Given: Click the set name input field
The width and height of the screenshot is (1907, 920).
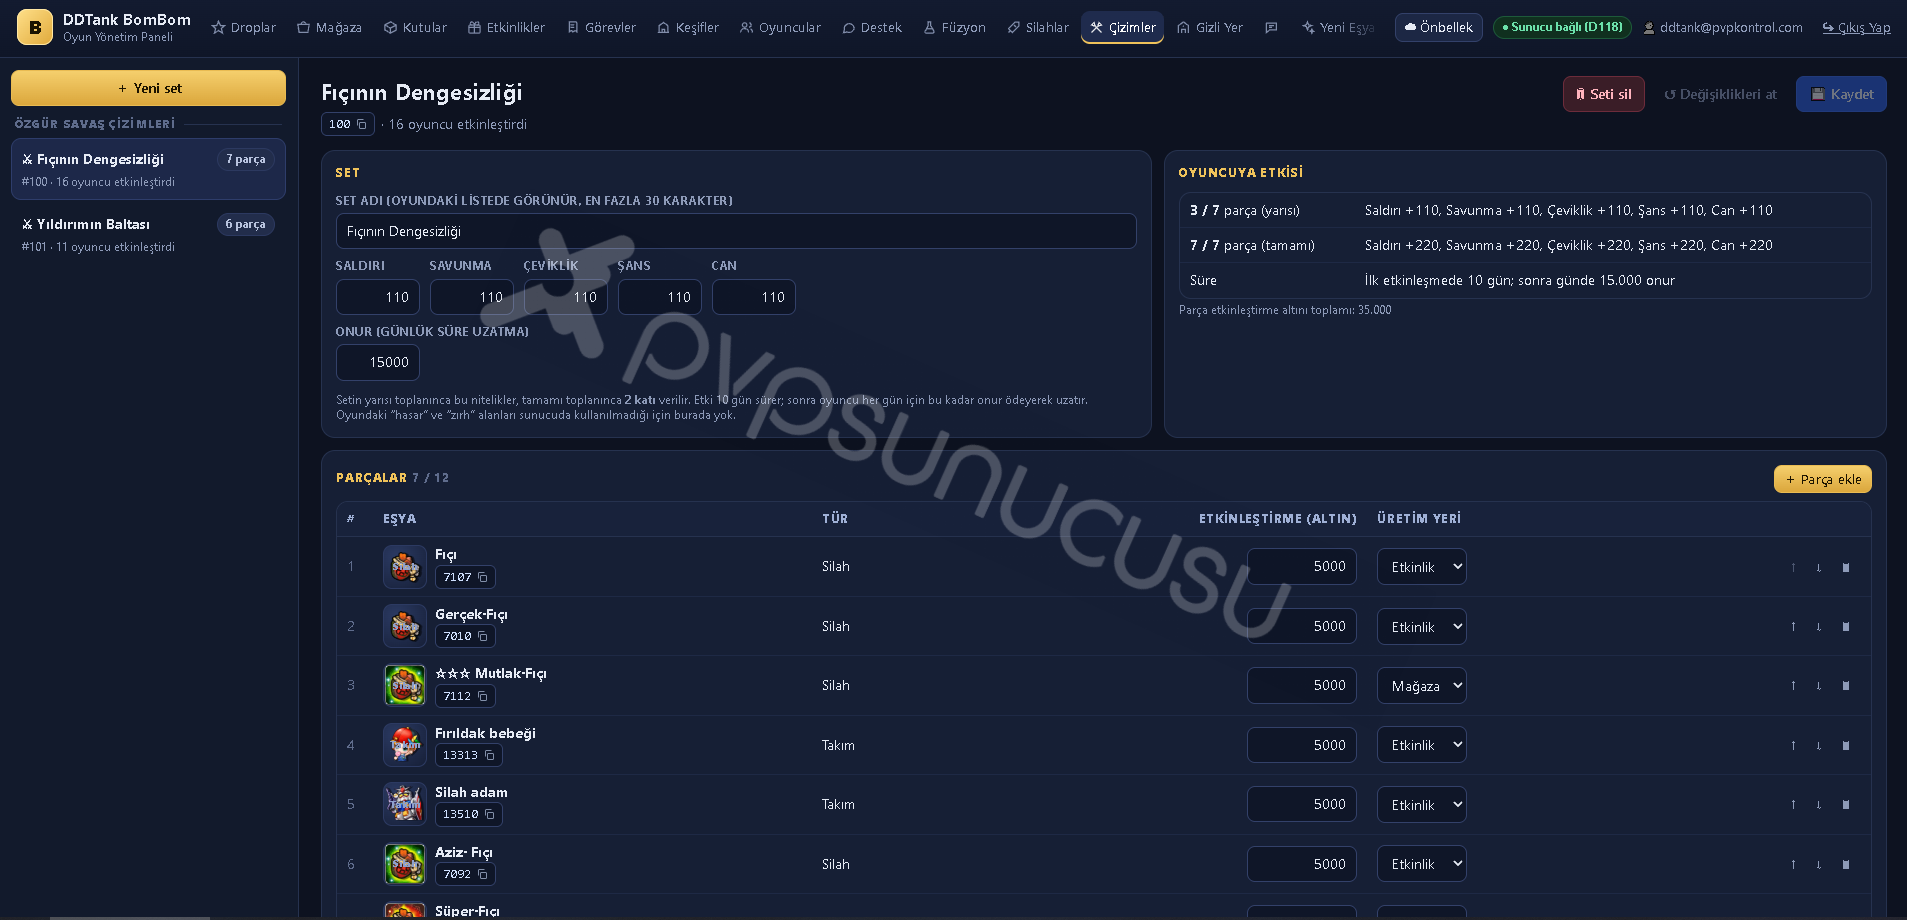Looking at the screenshot, I should pyautogui.click(x=736, y=231).
